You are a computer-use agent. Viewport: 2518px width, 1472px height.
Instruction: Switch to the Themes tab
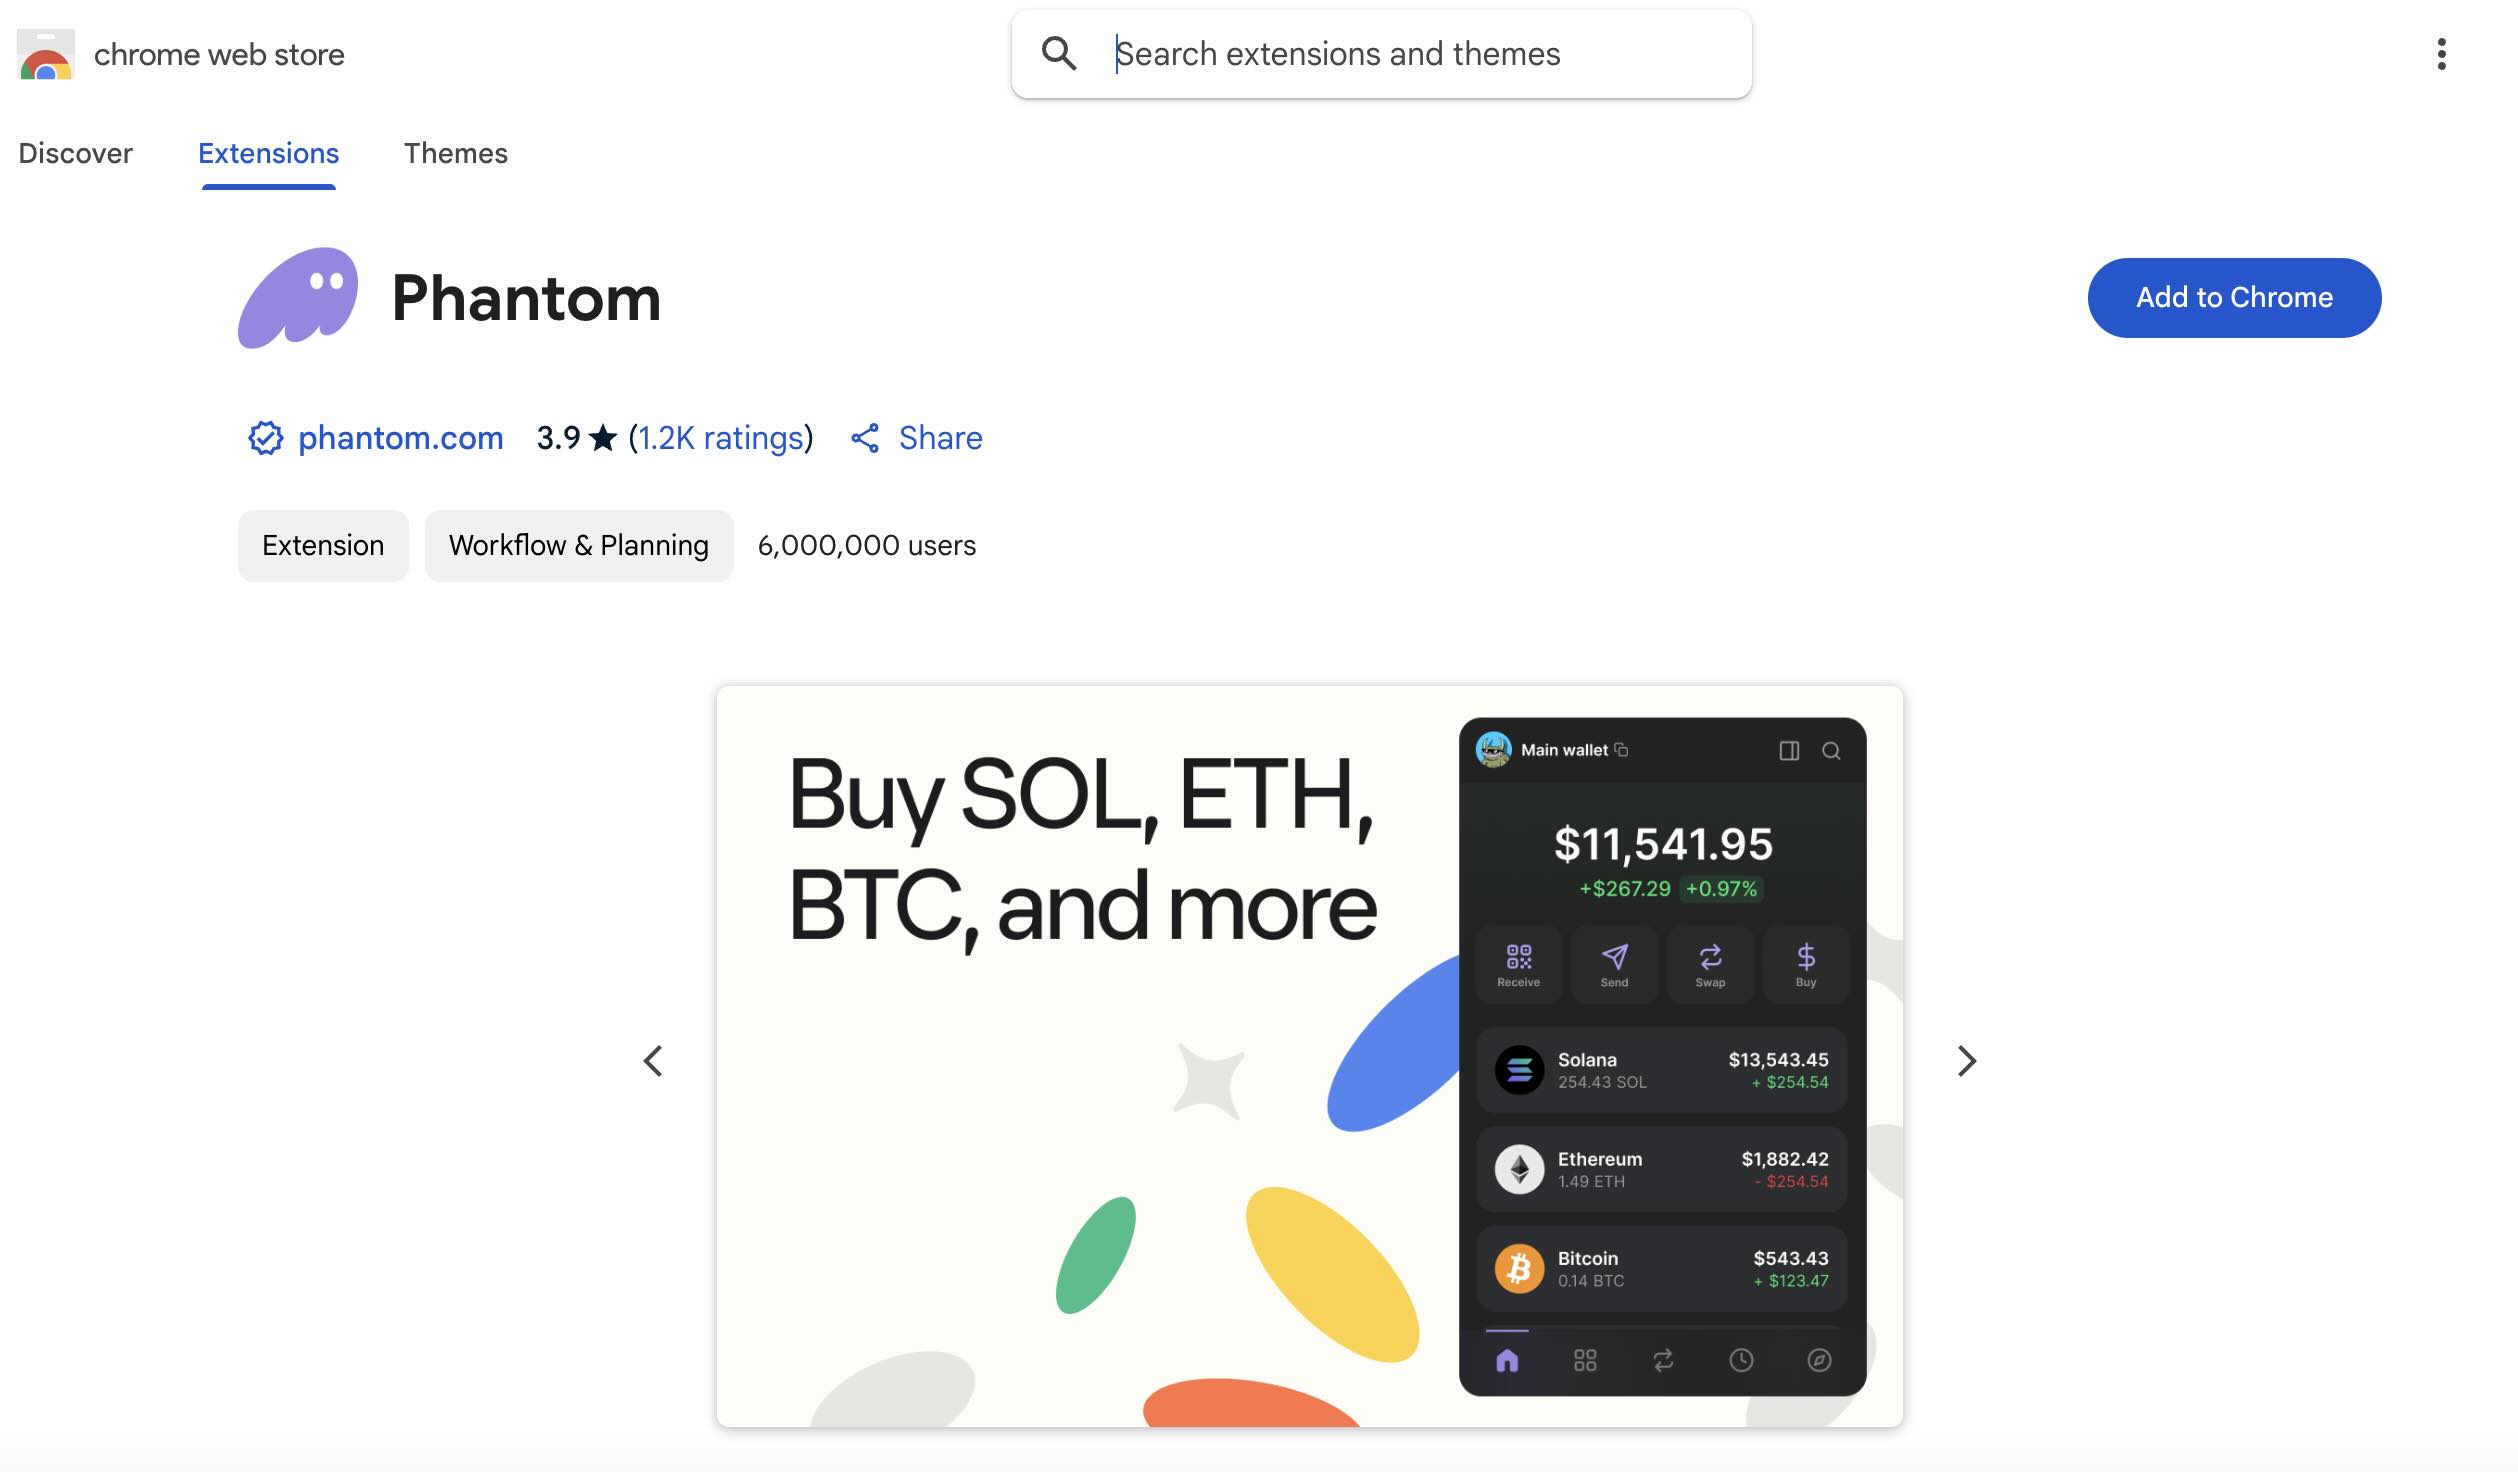(x=455, y=153)
